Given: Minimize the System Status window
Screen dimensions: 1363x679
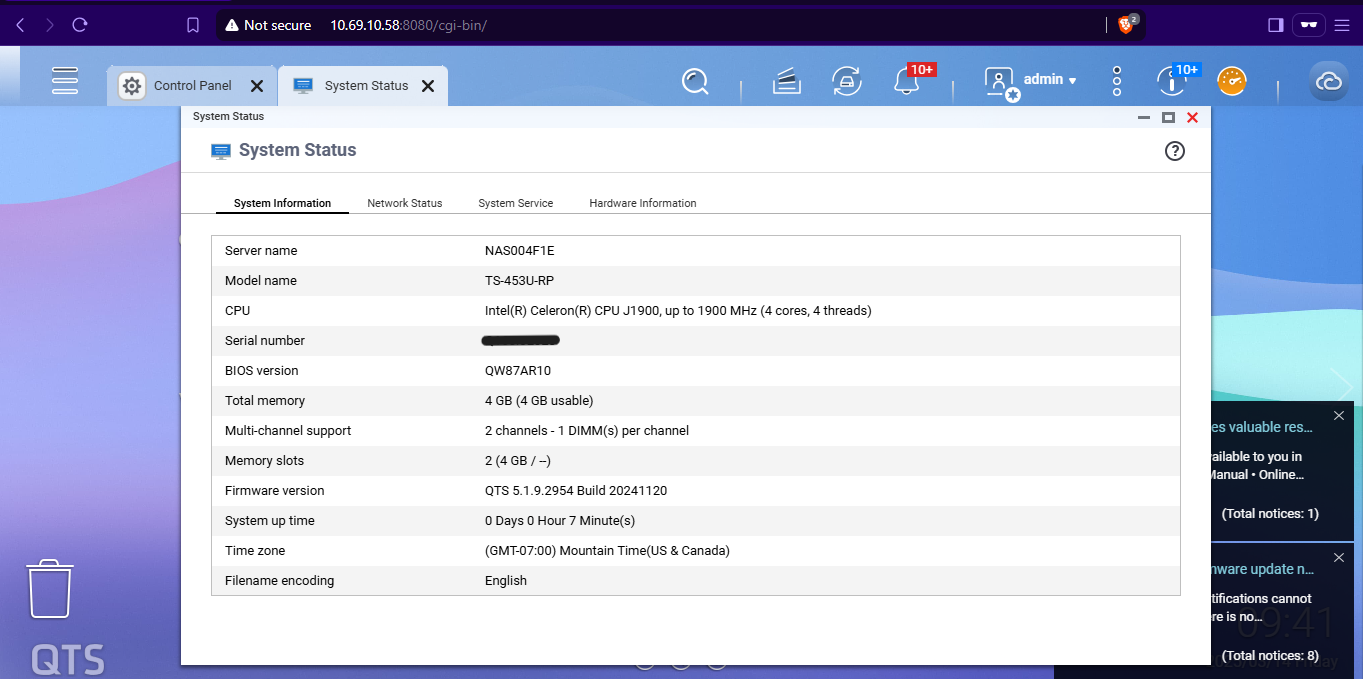Looking at the screenshot, I should 1144,117.
